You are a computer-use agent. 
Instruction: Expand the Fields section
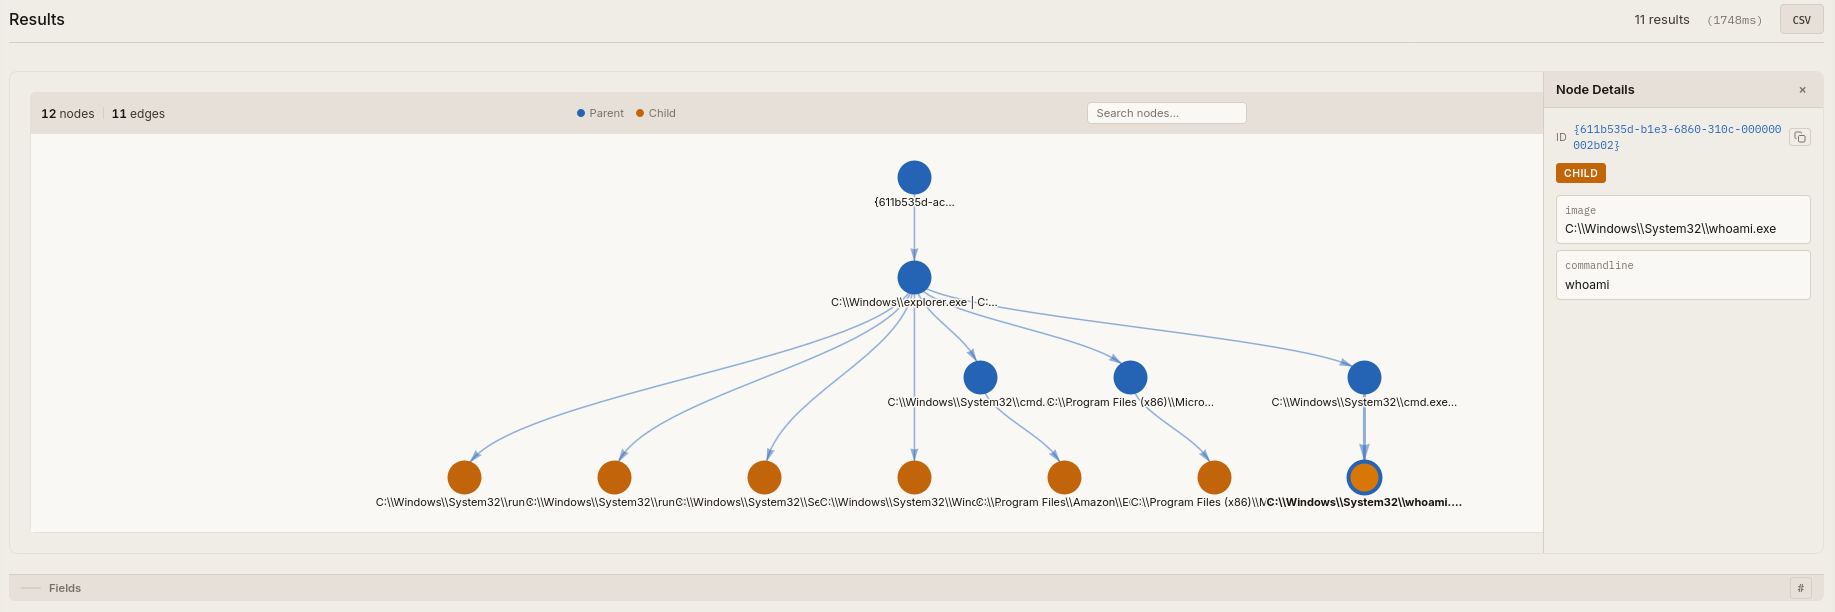[x=65, y=588]
